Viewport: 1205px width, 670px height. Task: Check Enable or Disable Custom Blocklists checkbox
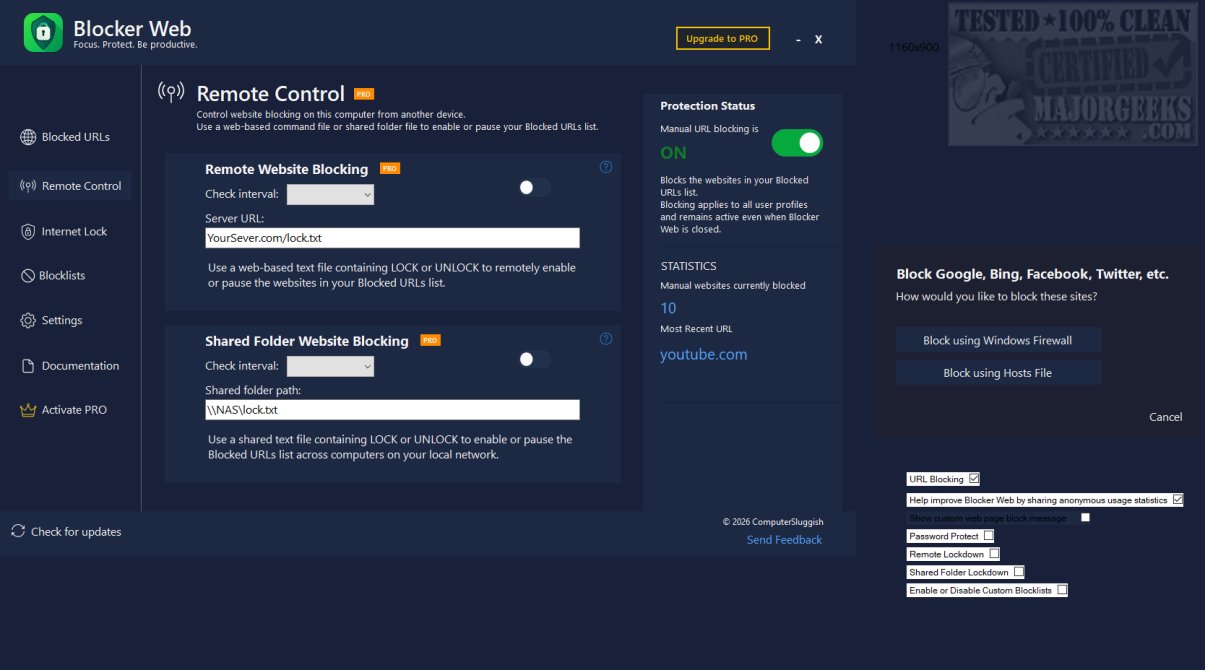(1062, 590)
